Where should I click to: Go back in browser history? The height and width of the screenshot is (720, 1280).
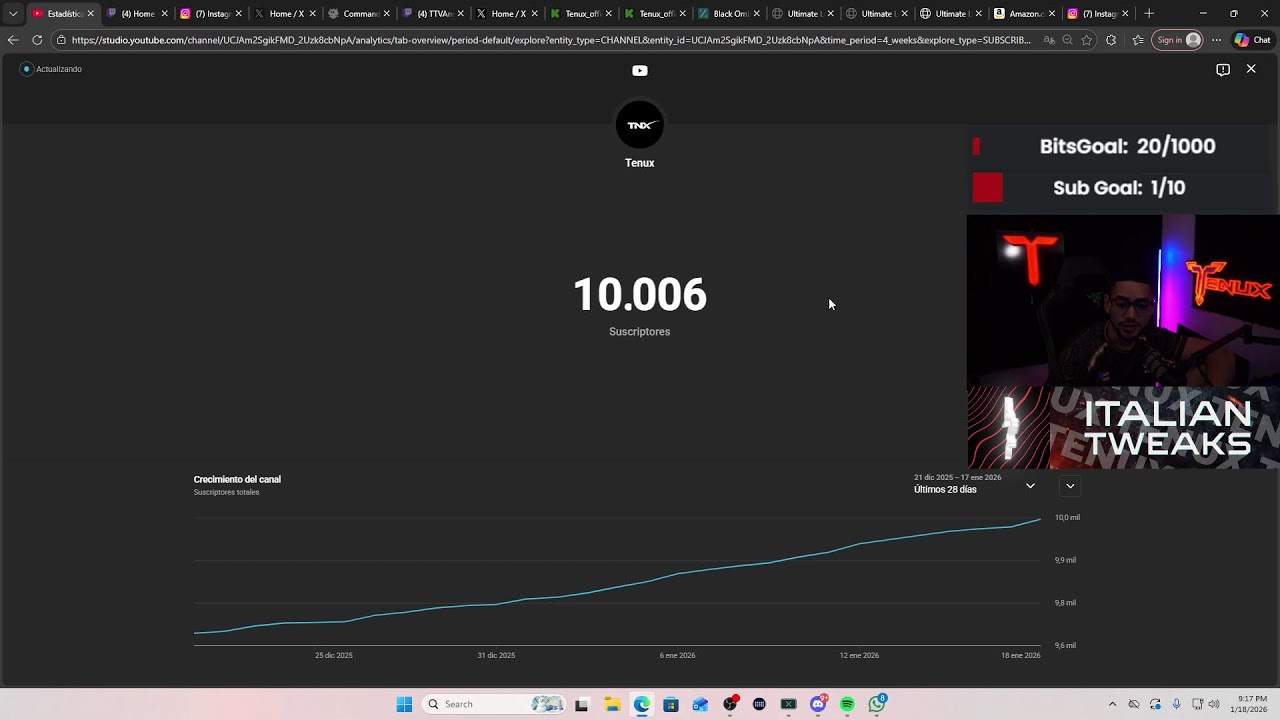13,40
